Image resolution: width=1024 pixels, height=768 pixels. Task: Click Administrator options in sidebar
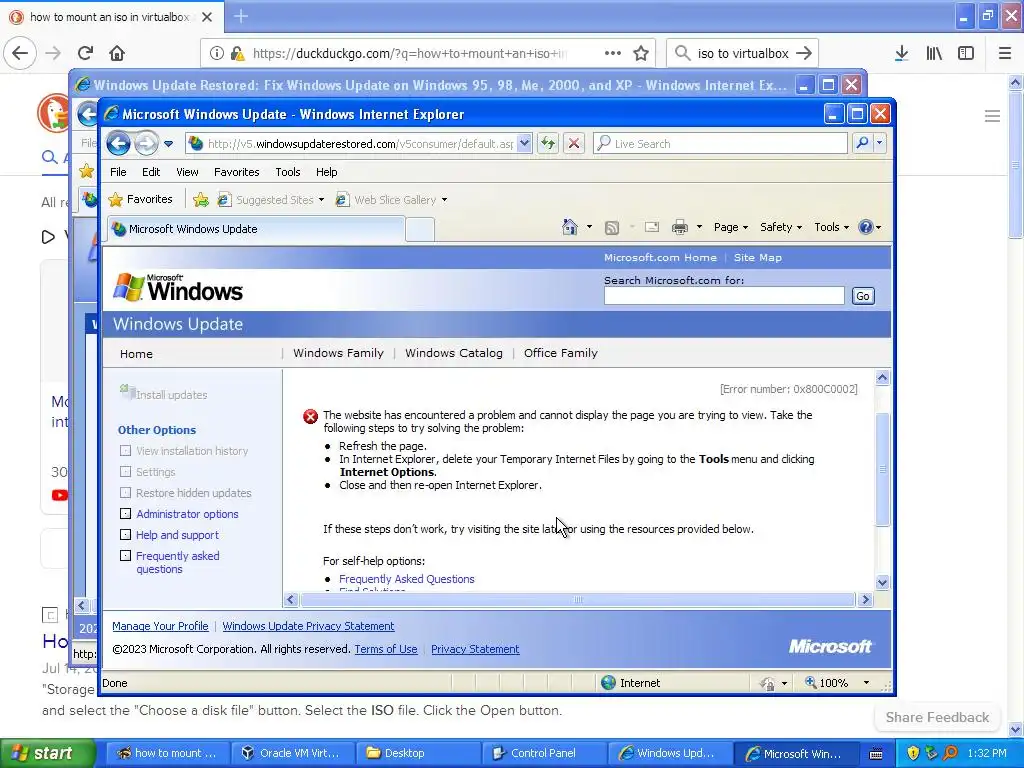pos(187,514)
